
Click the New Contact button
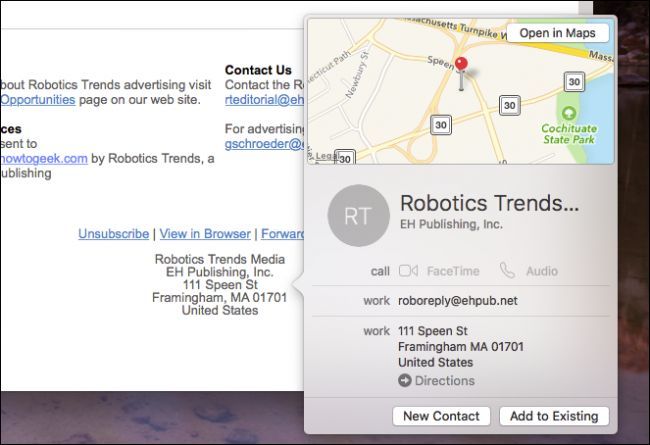[x=441, y=416]
